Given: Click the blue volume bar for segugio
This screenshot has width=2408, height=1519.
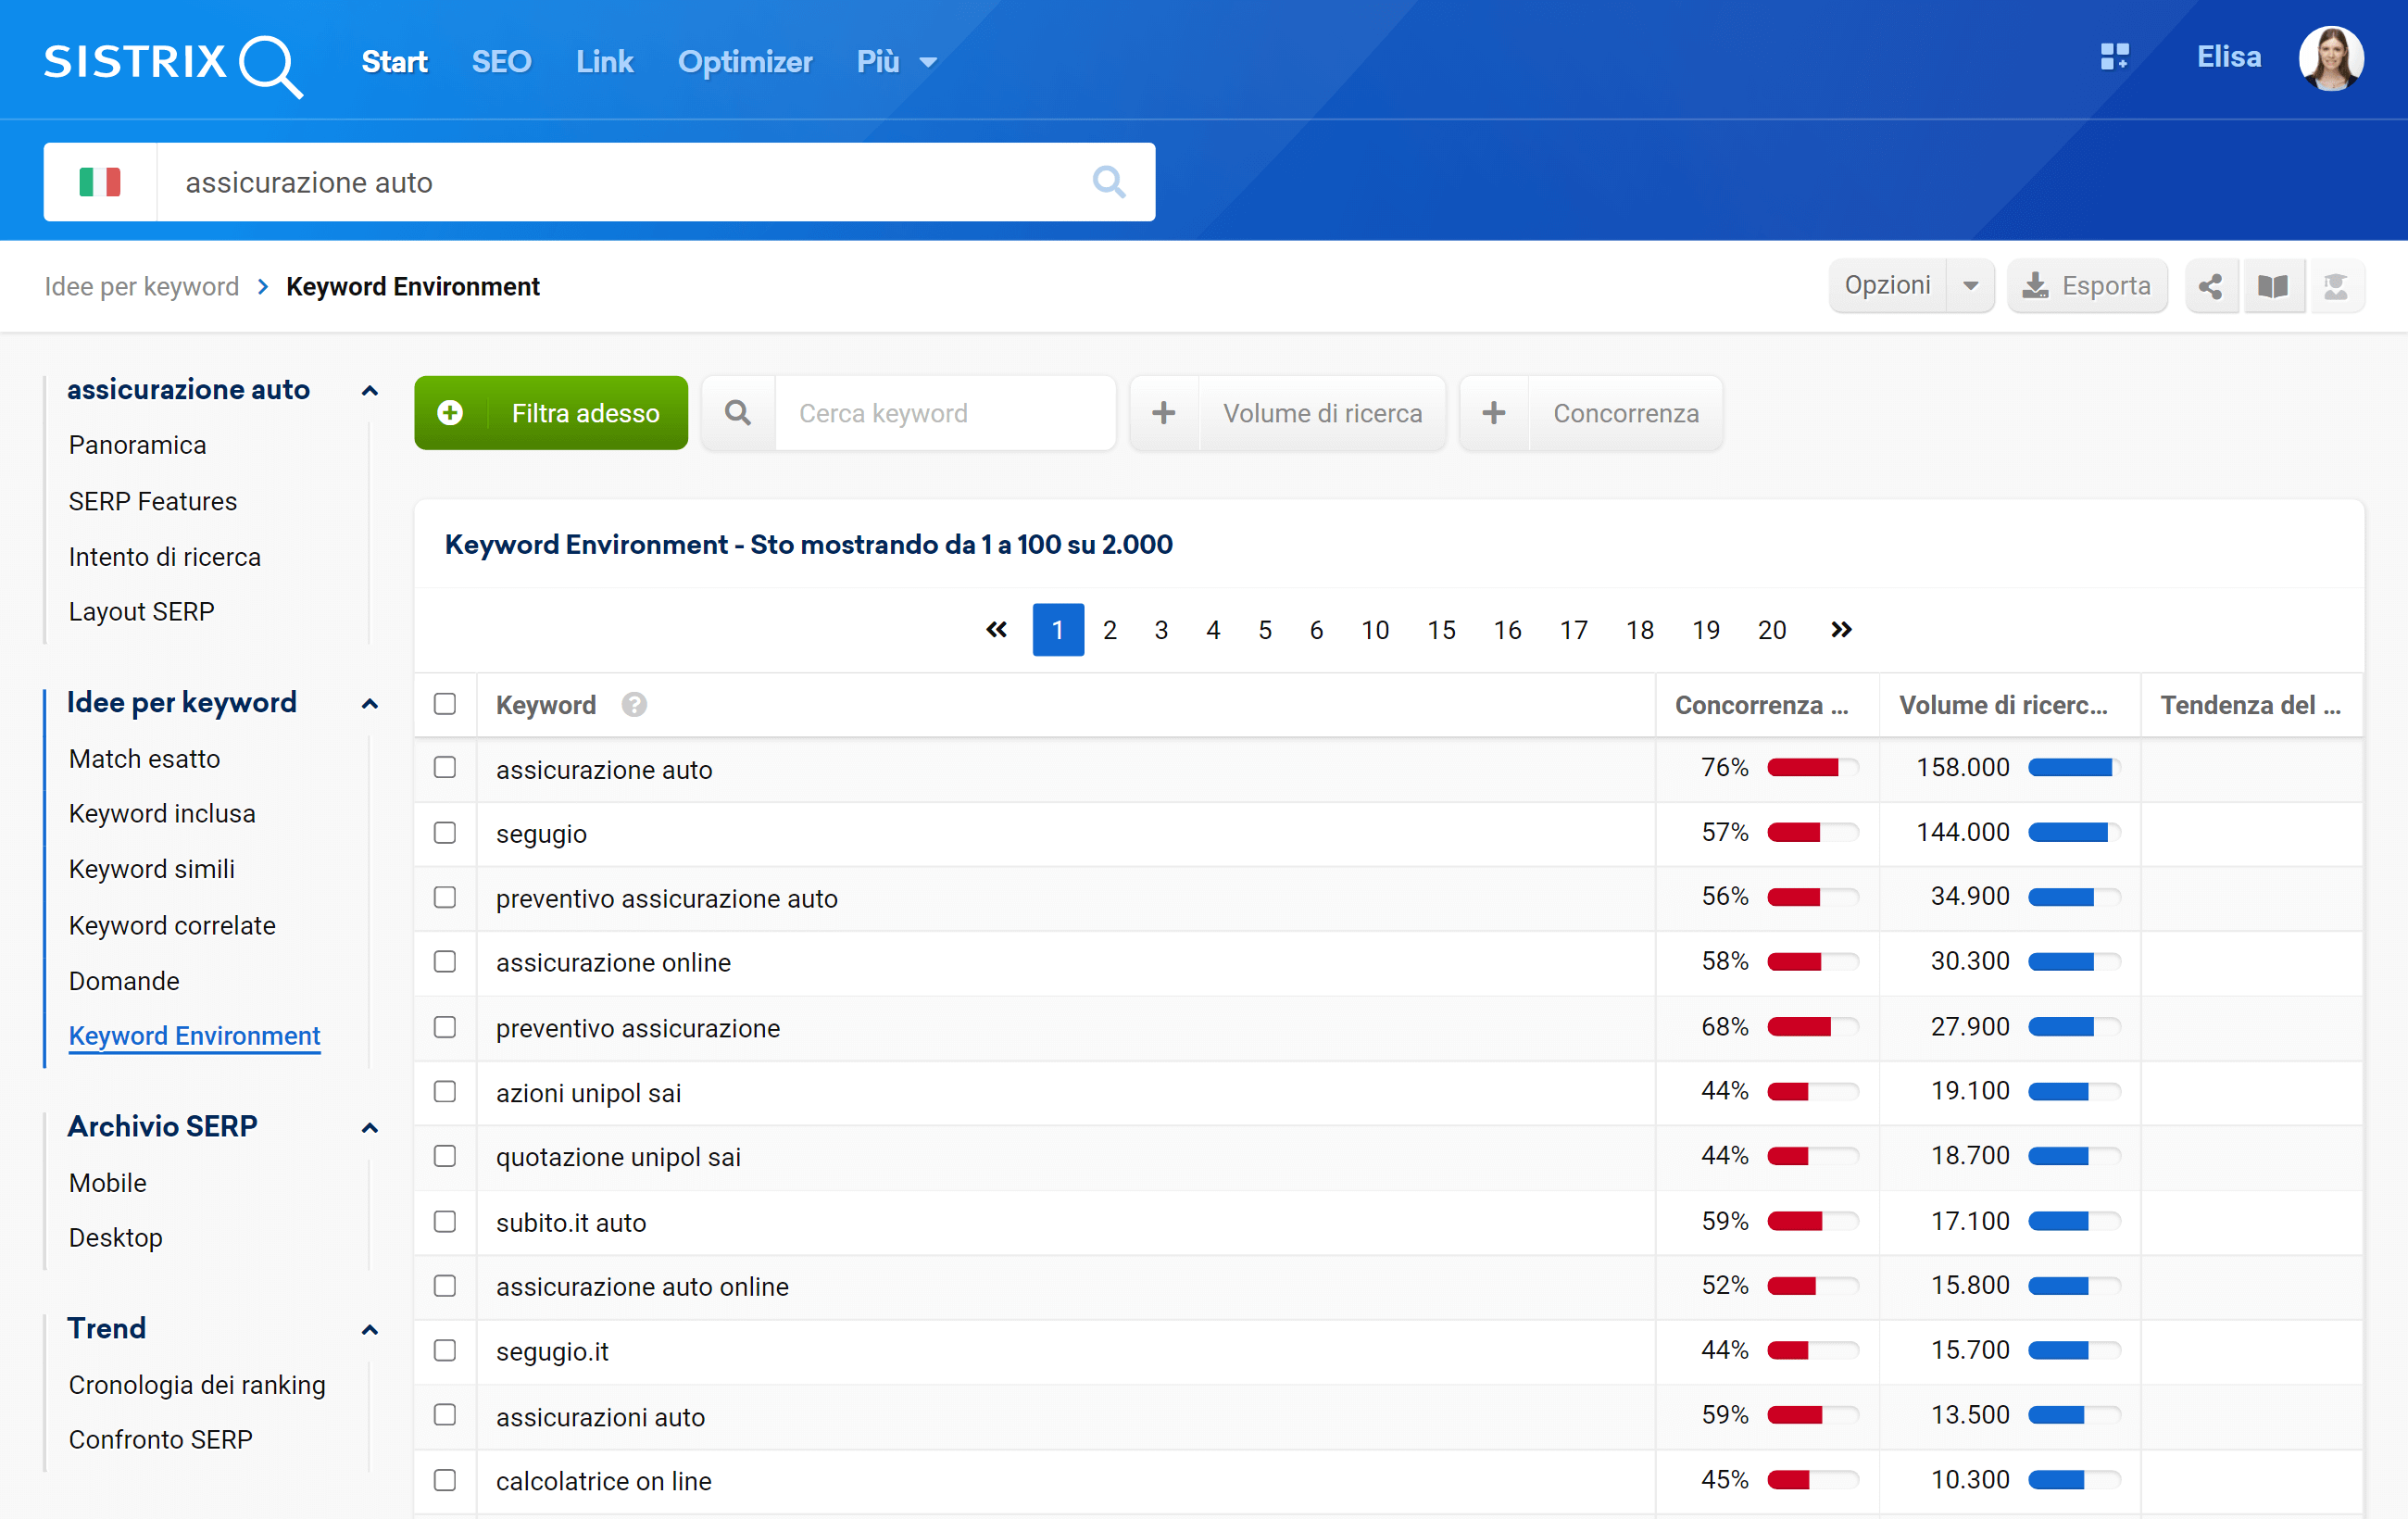Looking at the screenshot, I should [x=2073, y=833].
